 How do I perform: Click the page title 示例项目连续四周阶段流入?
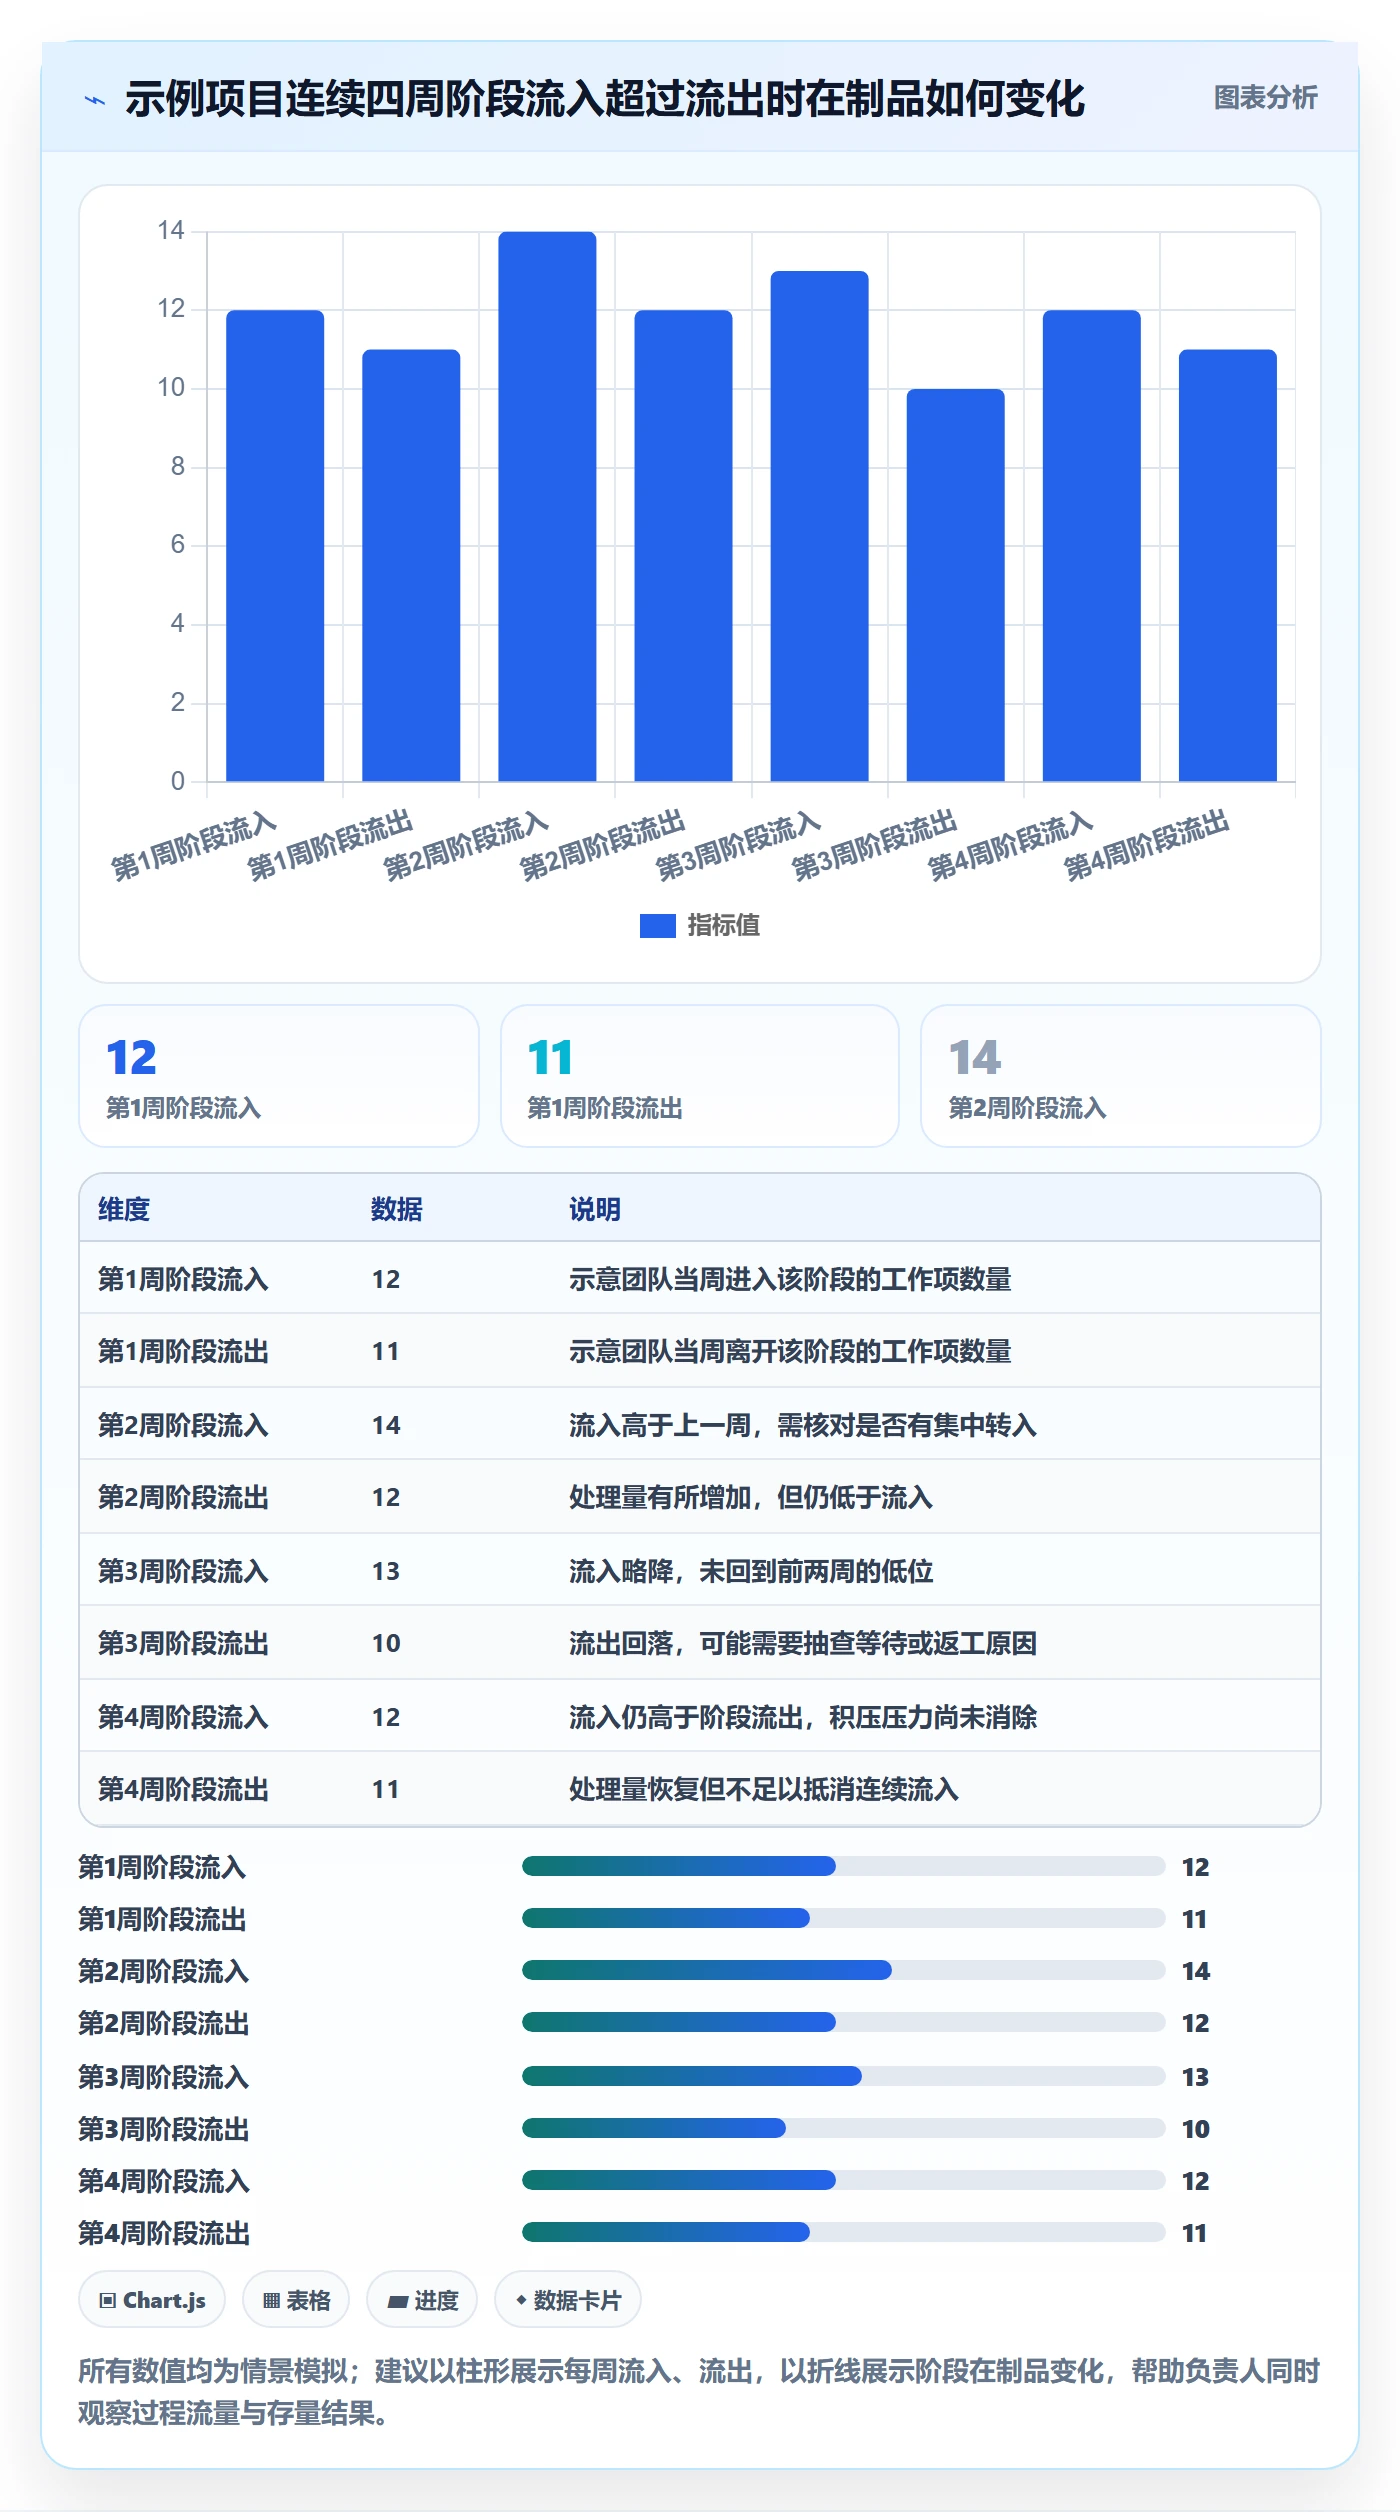(605, 99)
